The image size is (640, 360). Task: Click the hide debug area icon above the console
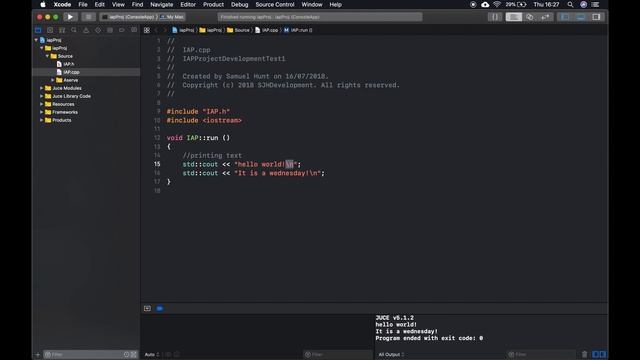coord(147,309)
